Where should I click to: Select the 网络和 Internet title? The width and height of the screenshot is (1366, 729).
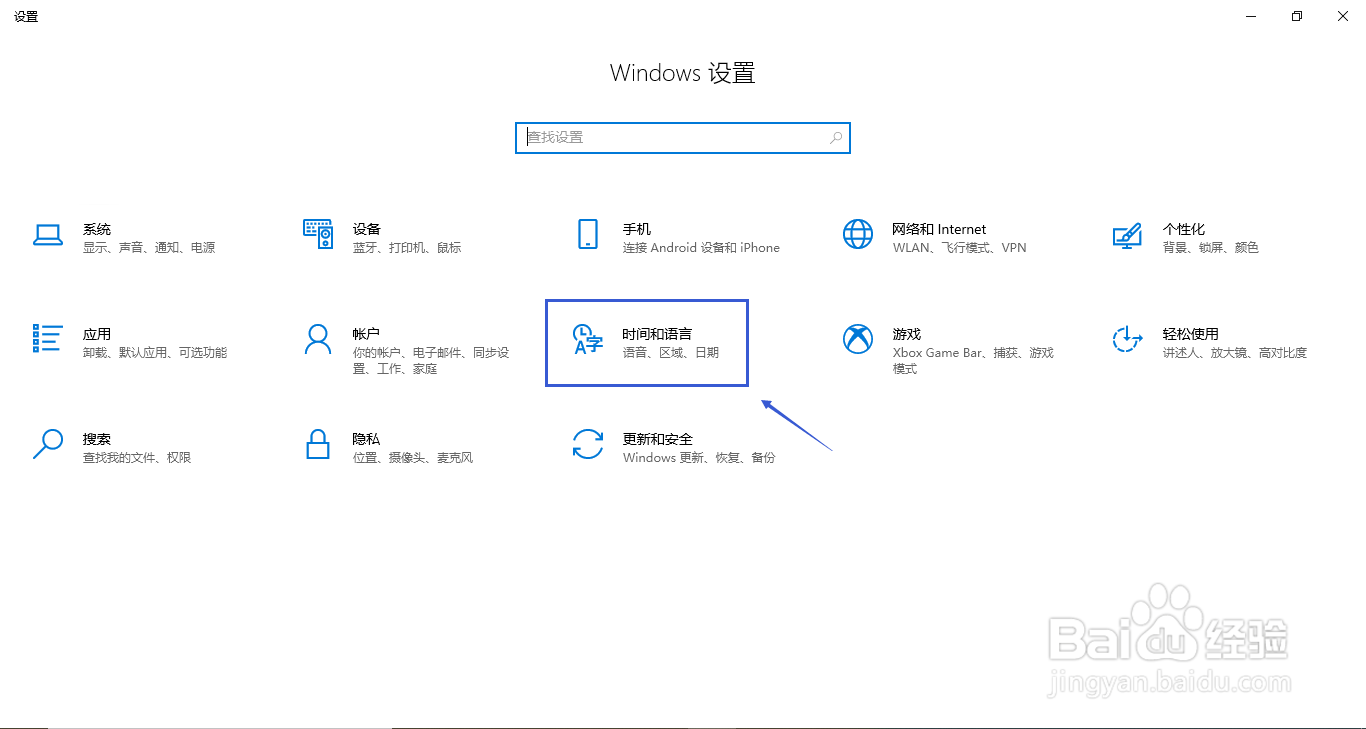pos(939,229)
